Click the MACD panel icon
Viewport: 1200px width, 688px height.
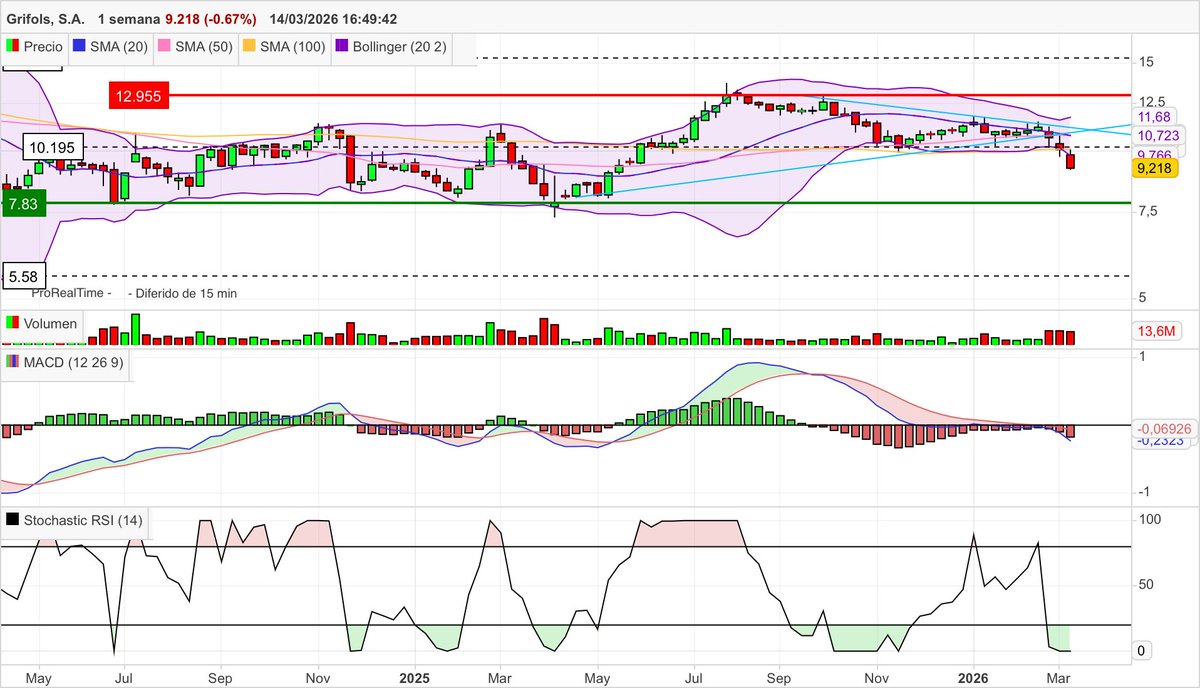pos(13,362)
